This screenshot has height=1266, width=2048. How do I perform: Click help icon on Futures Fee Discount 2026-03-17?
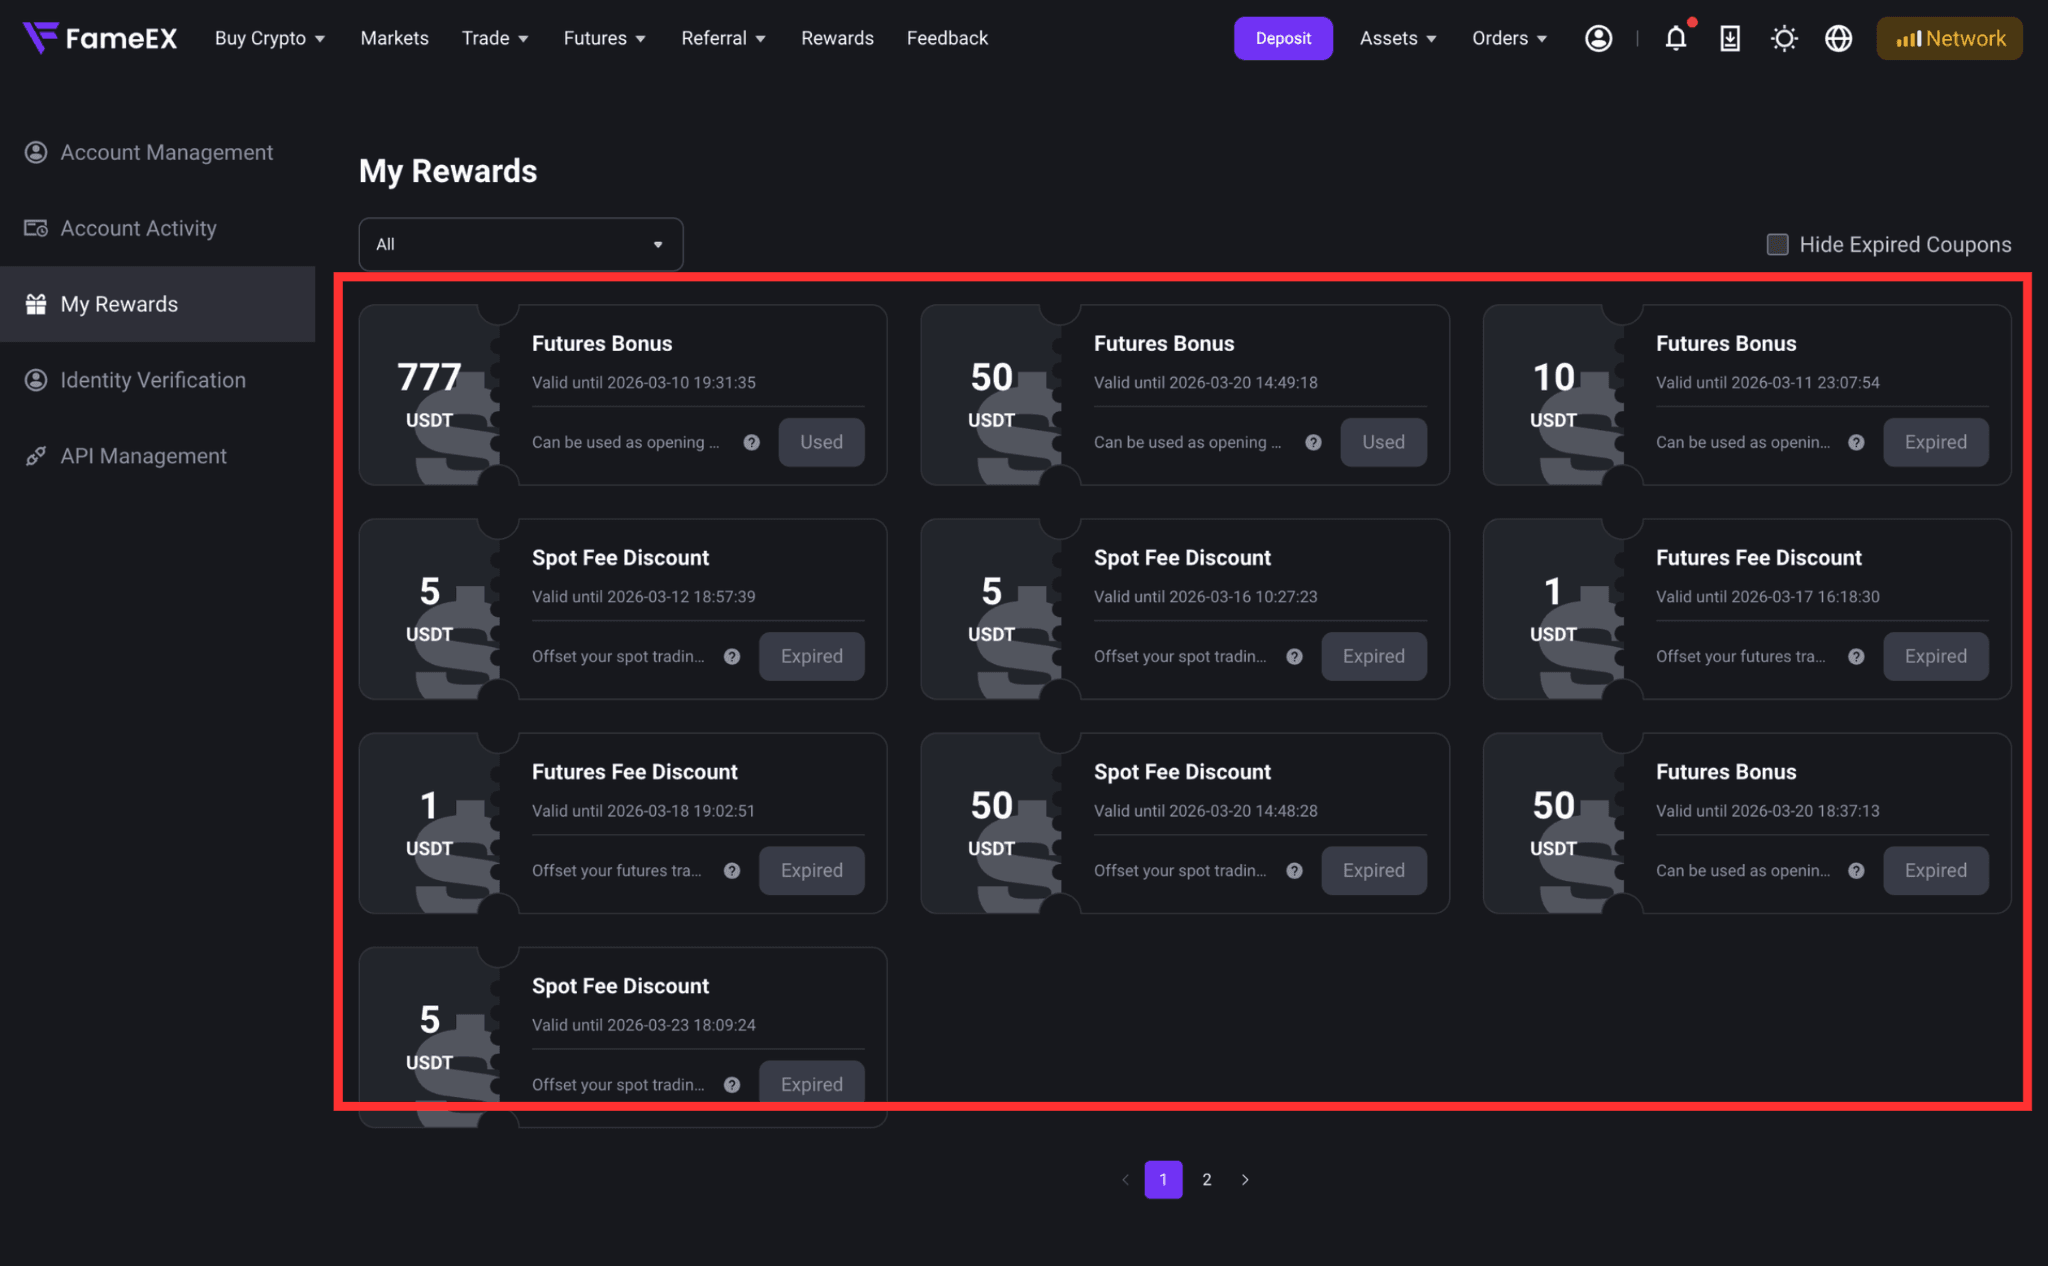[x=1856, y=656]
